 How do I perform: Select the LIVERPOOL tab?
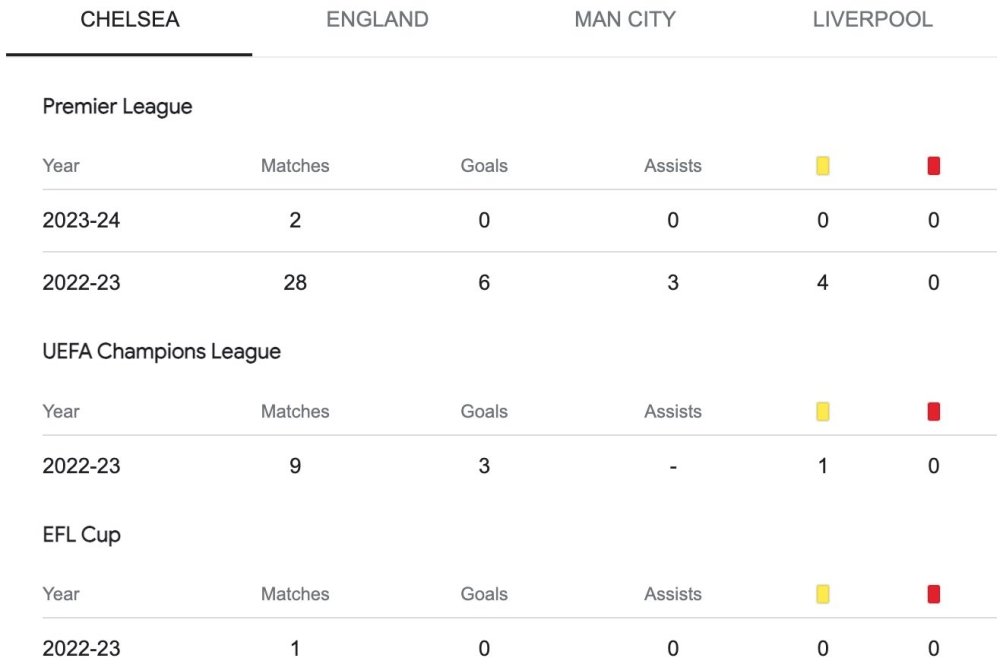click(872, 20)
